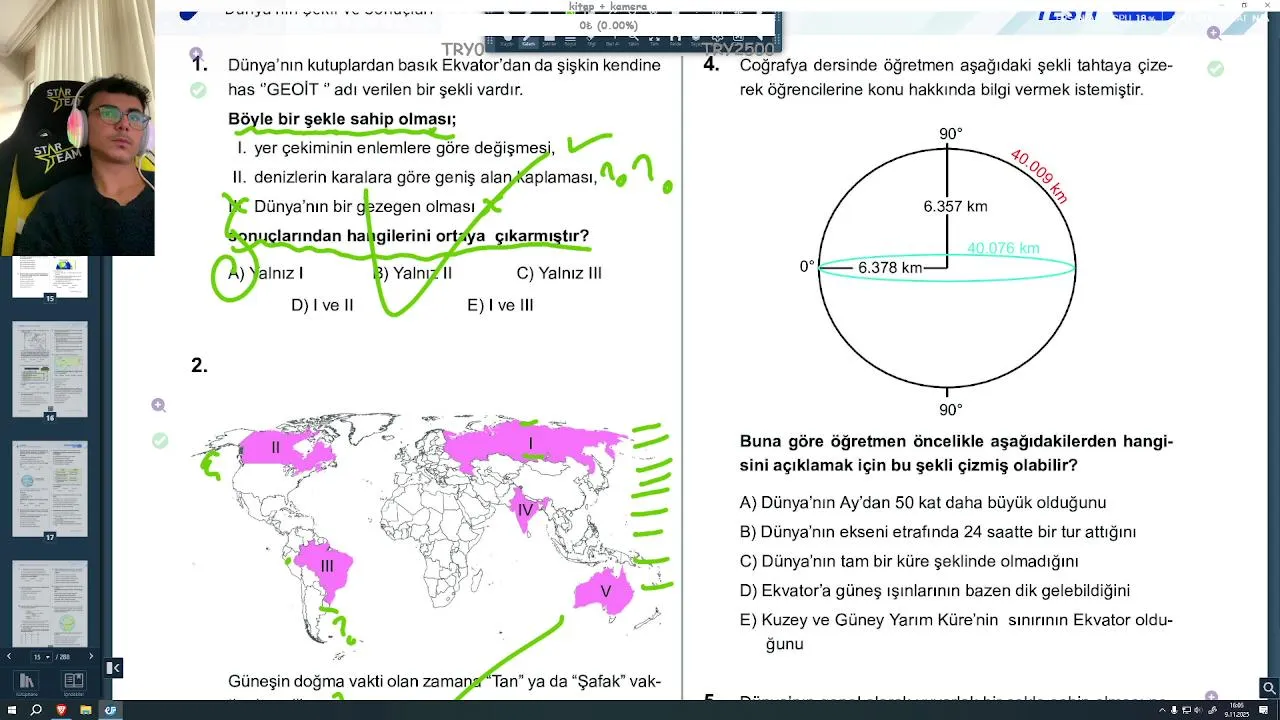The width and height of the screenshot is (1280, 720).
Task: Click the red '40.009 km' label
Action: (1039, 176)
